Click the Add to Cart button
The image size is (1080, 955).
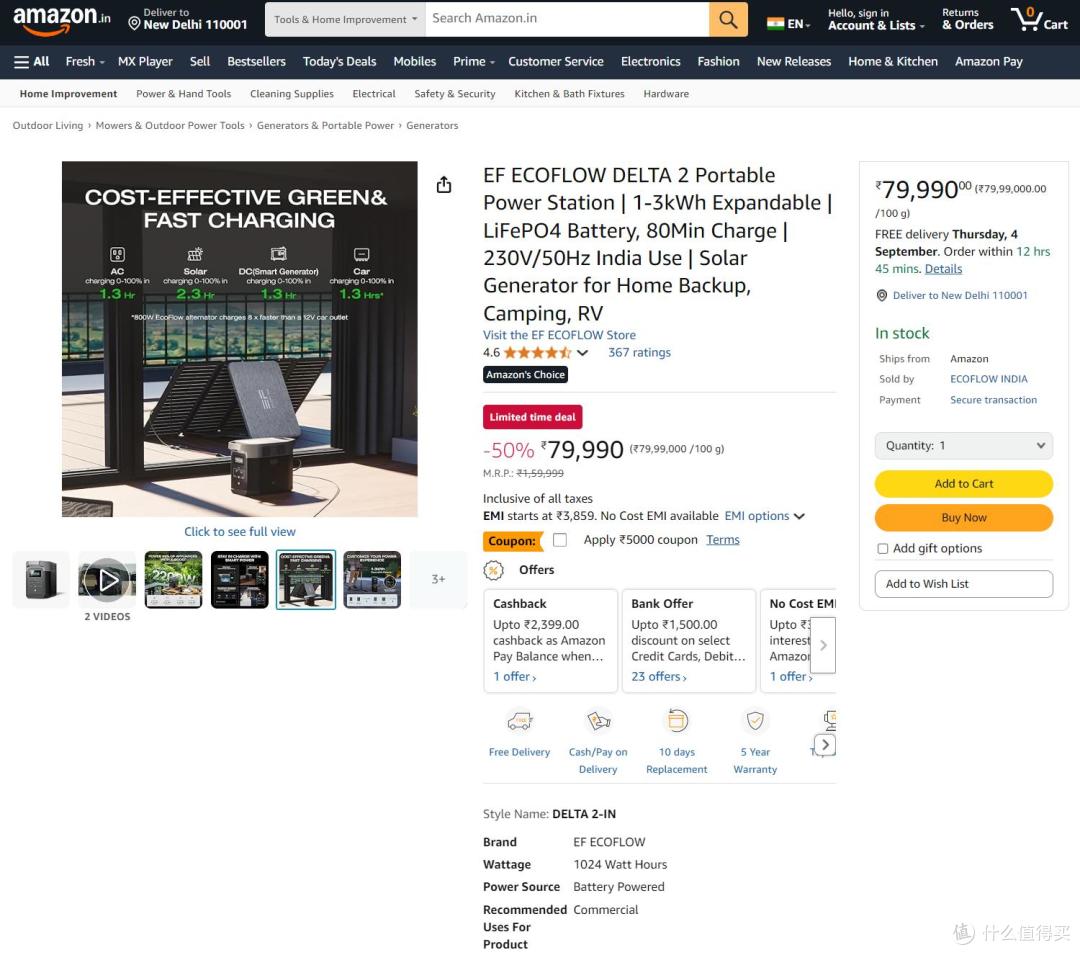(964, 484)
